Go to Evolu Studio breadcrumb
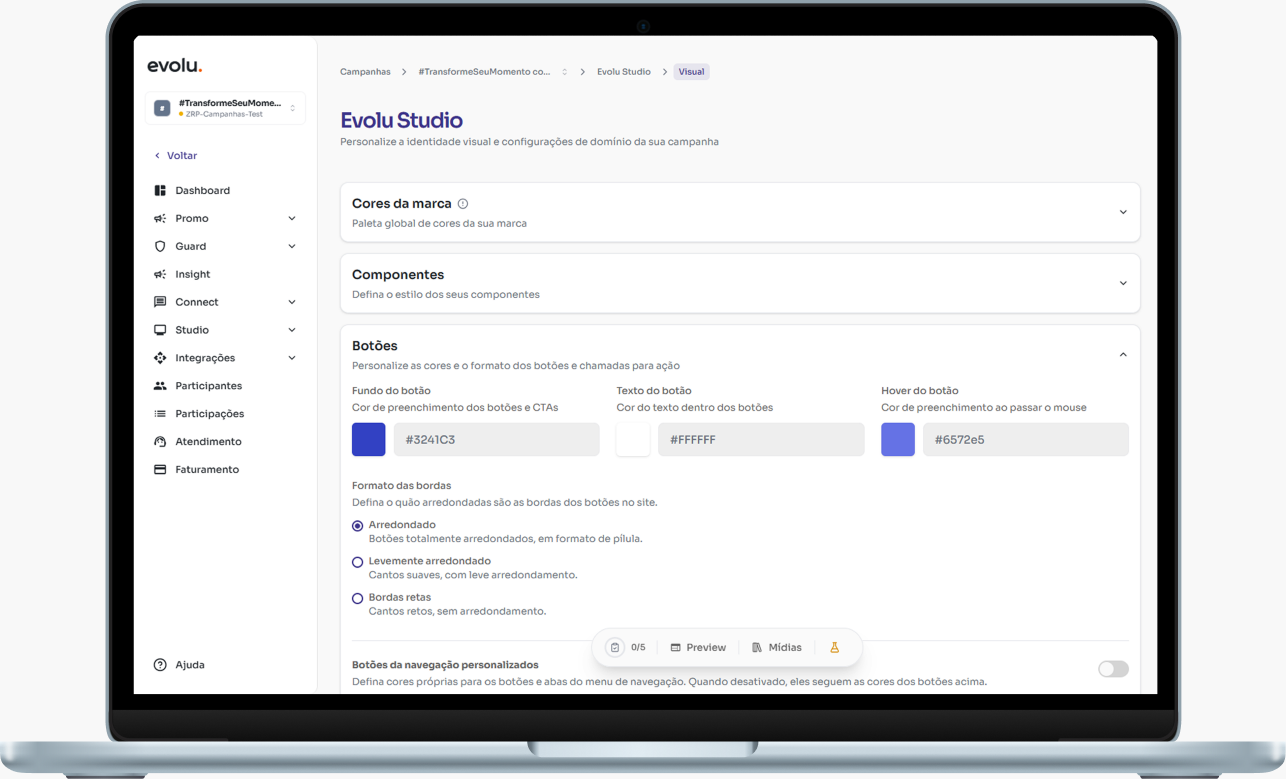Screen dimensions: 1286x779 point(624,72)
